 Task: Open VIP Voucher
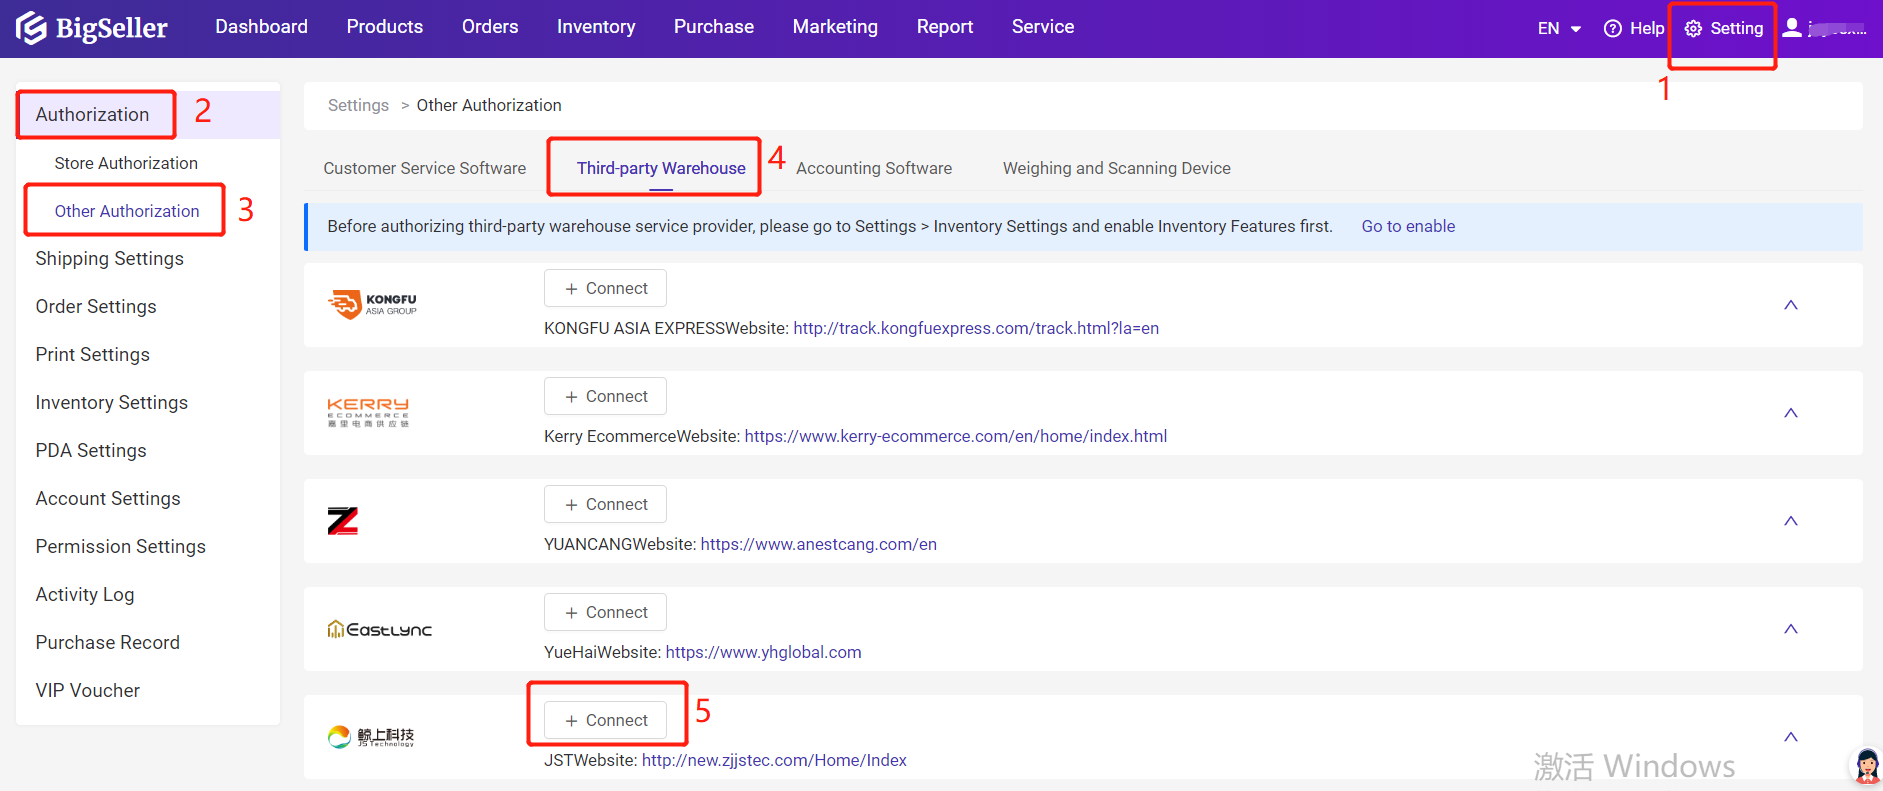tap(88, 690)
